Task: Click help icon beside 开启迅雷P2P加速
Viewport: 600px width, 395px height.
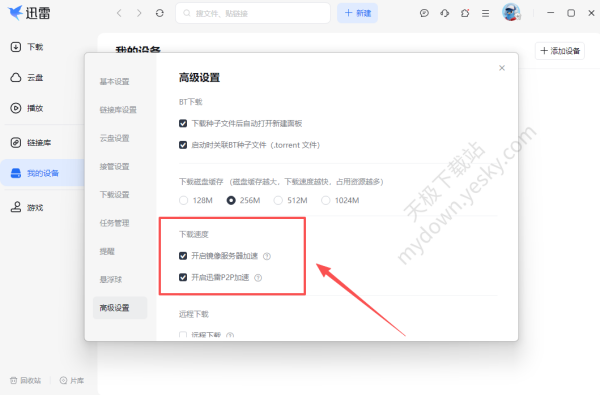Action: click(258, 278)
